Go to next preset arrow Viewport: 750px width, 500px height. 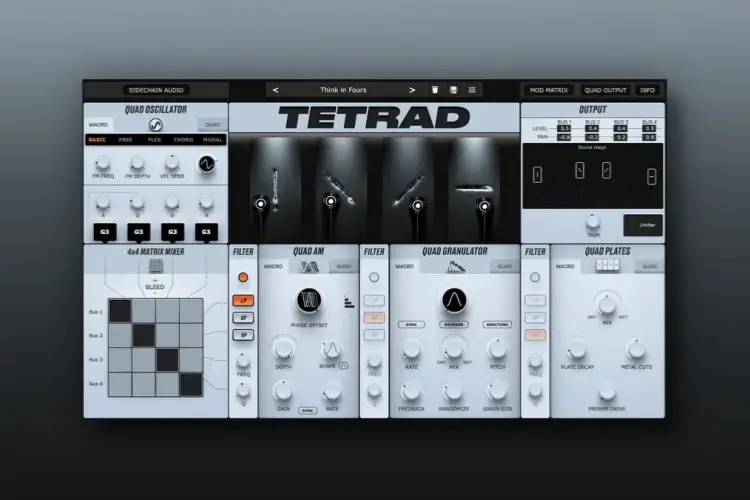[x=412, y=90]
